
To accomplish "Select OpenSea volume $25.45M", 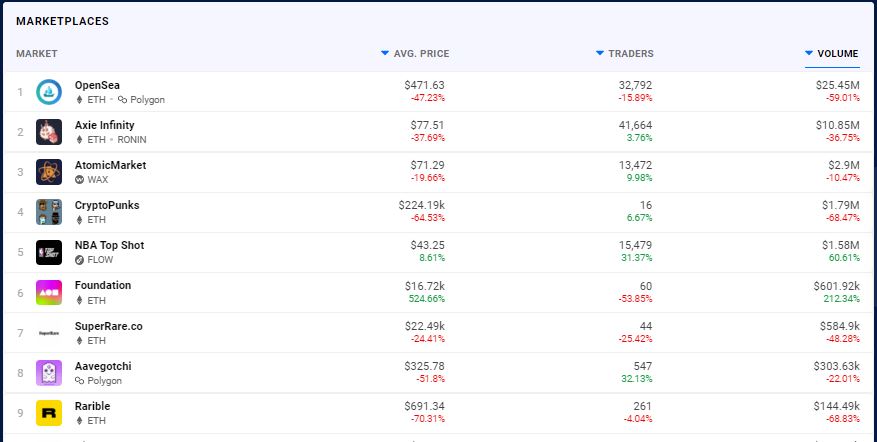I will (837, 85).
